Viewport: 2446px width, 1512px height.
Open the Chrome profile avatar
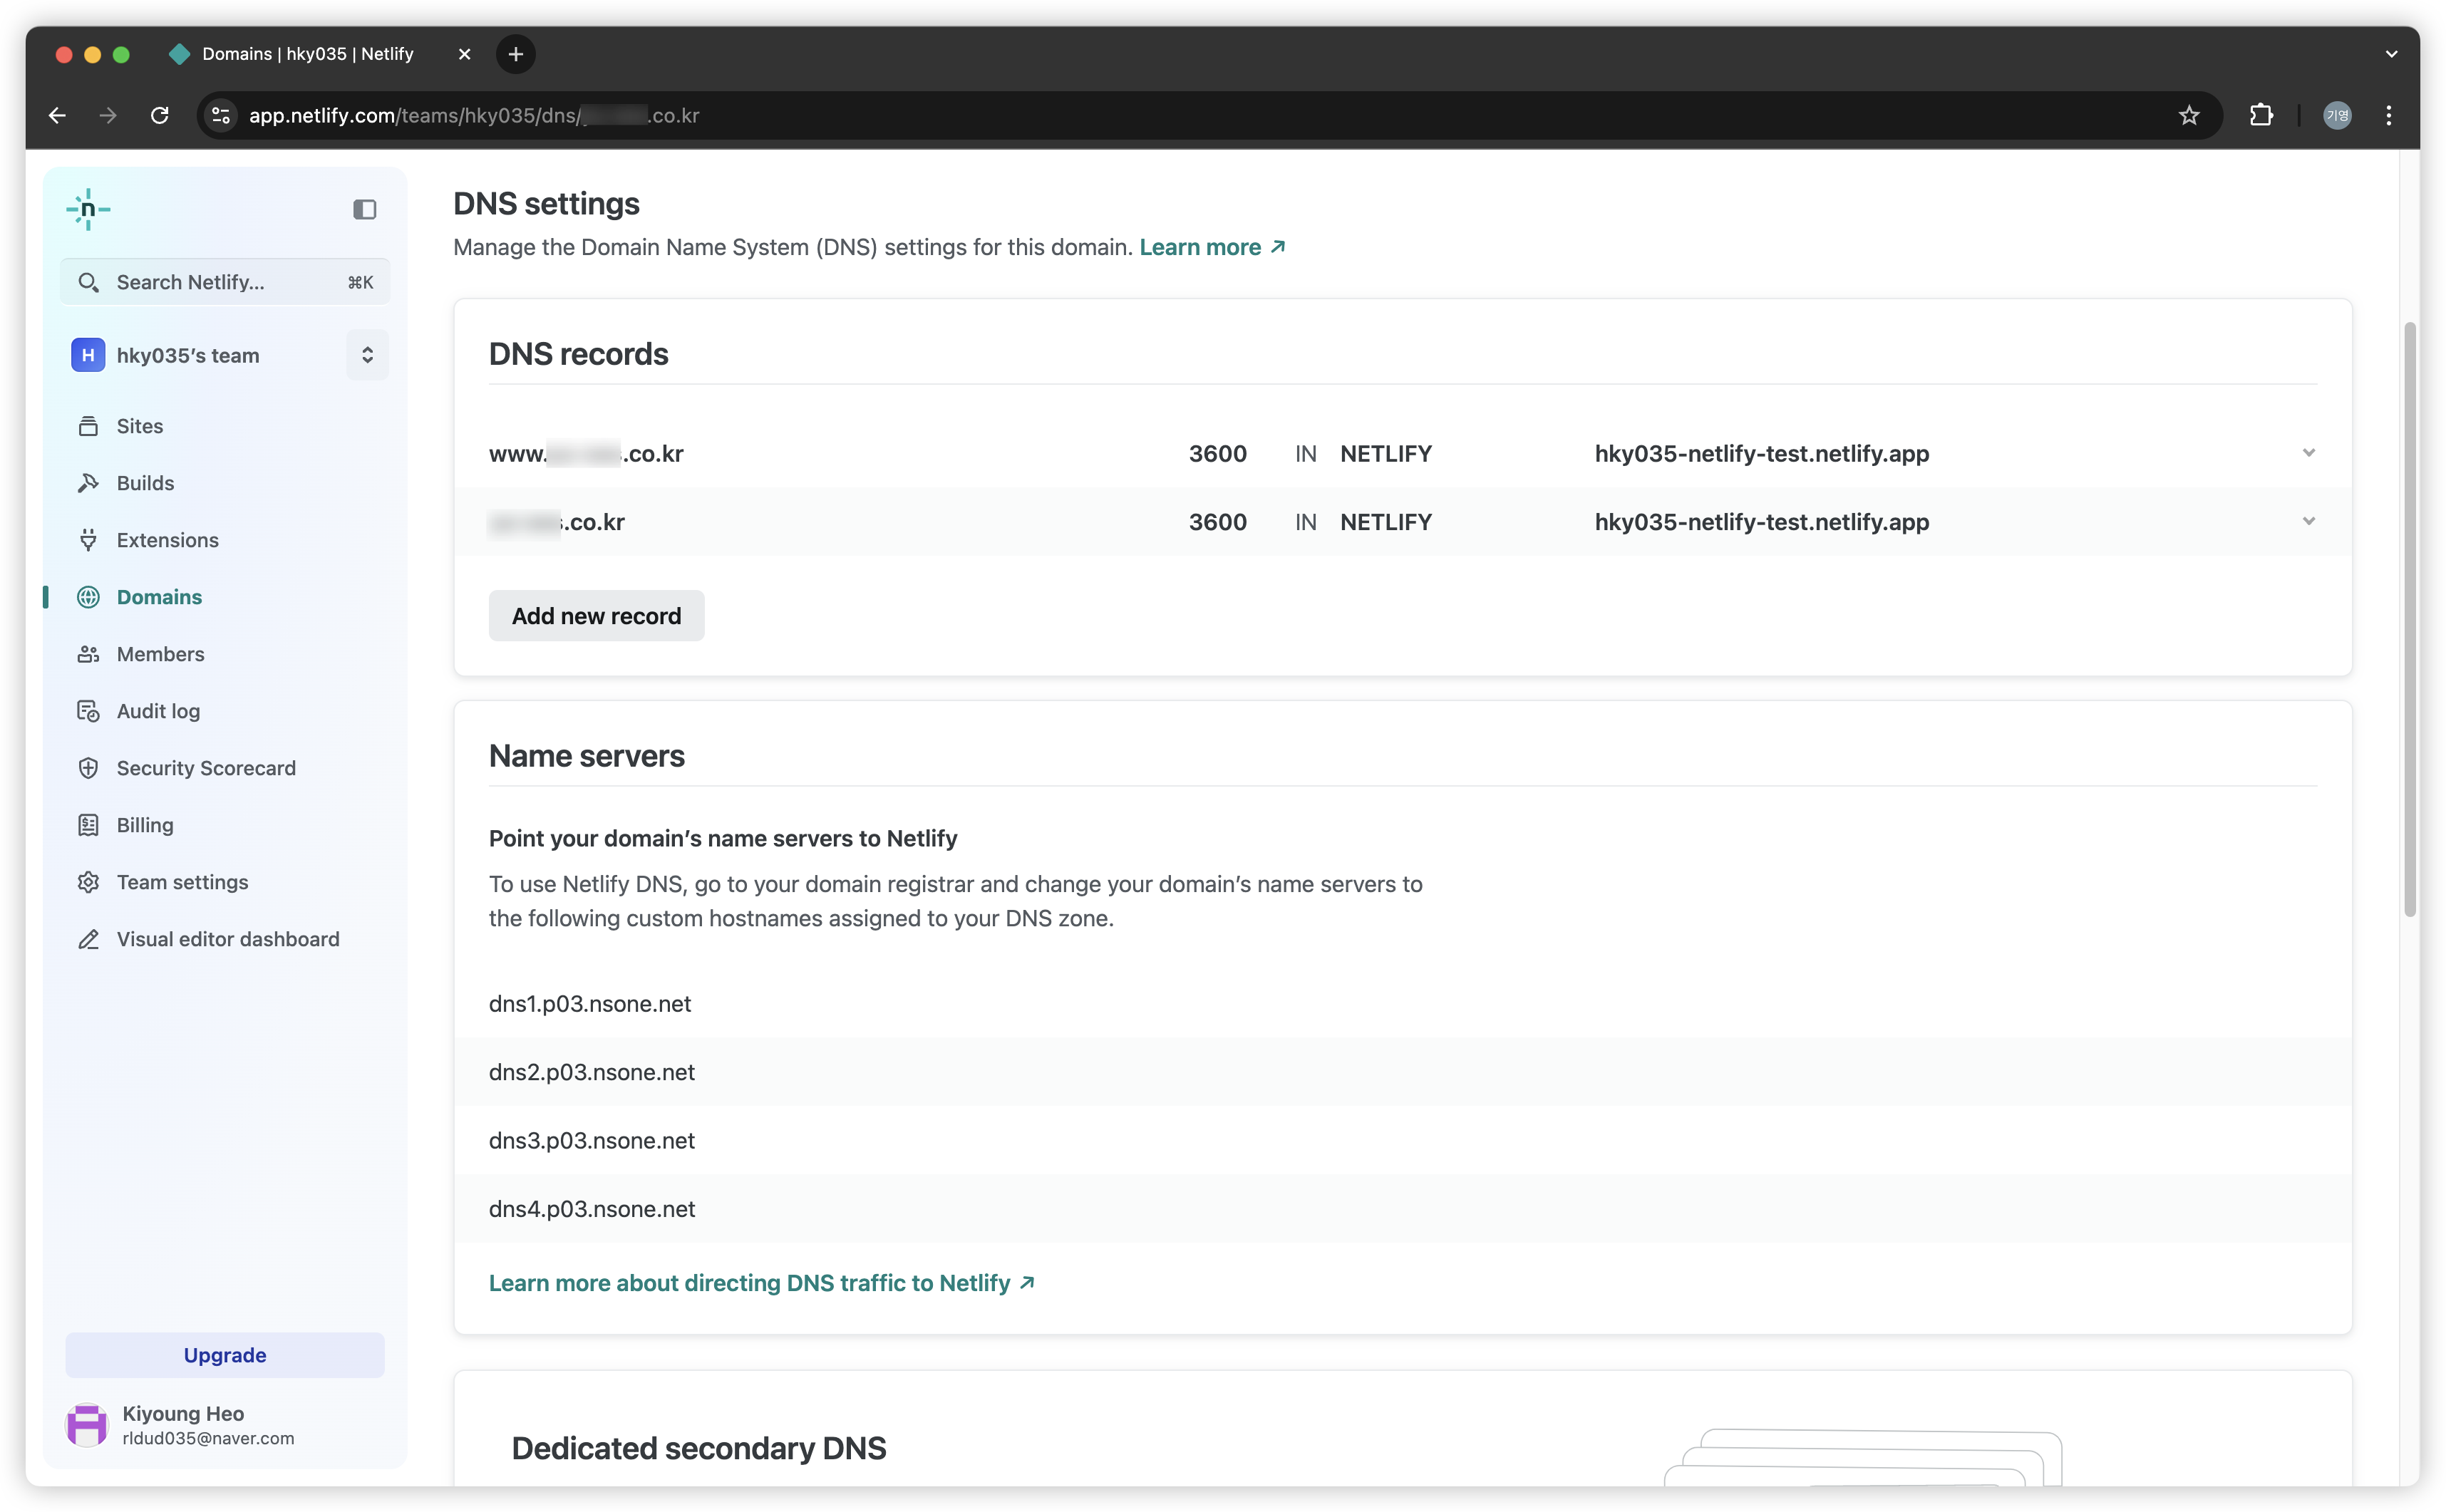click(2337, 115)
